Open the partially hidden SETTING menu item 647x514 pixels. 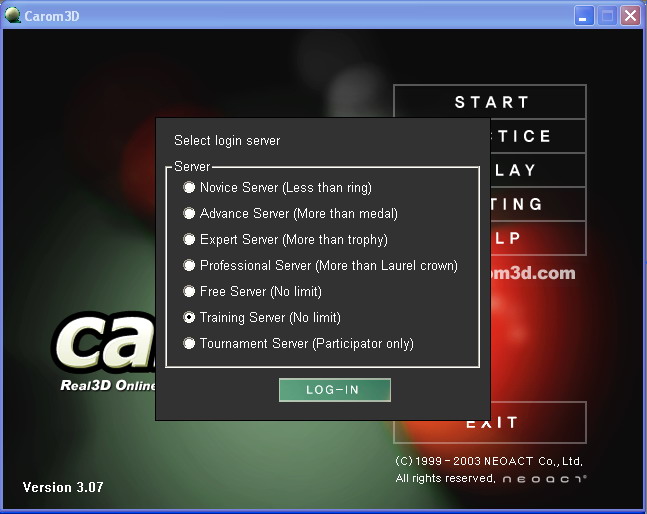(538, 204)
